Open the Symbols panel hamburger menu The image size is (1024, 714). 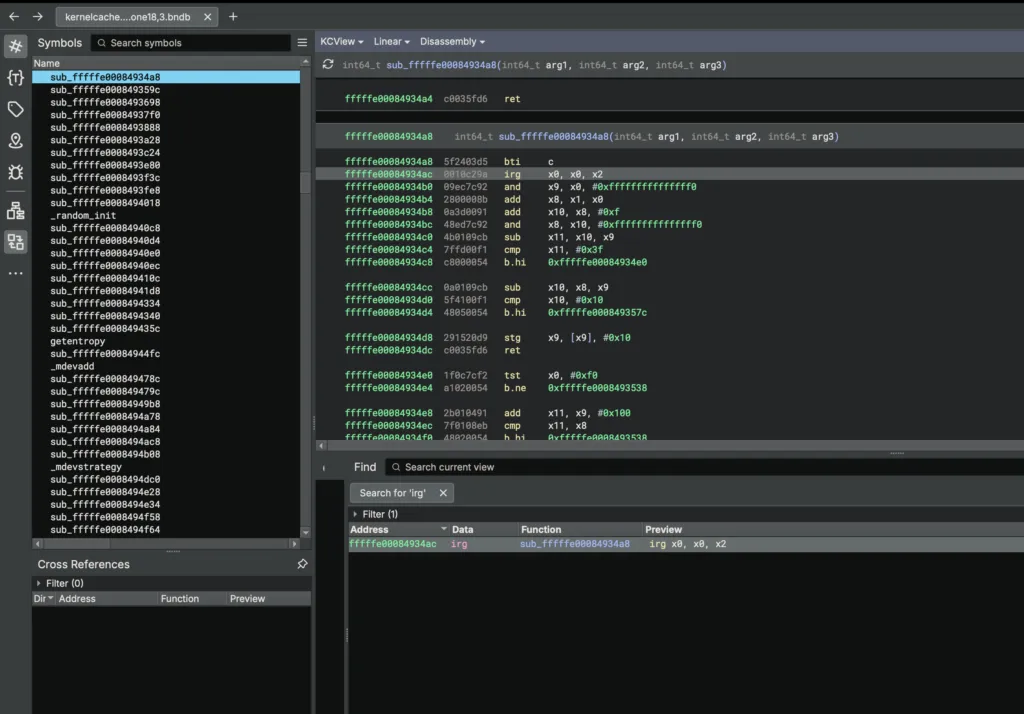tap(302, 42)
